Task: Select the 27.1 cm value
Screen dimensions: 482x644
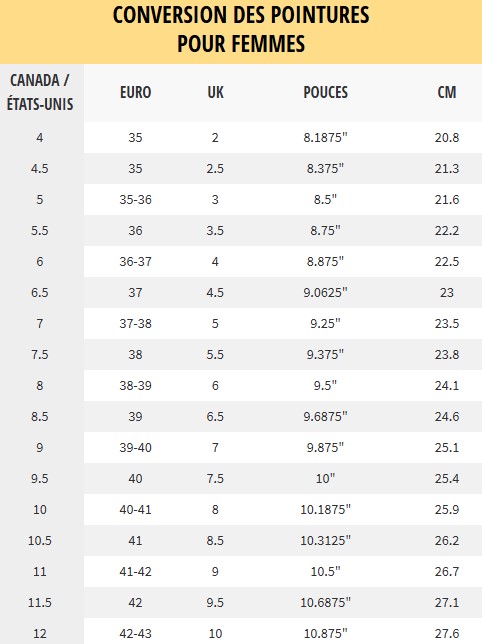Action: click(447, 603)
